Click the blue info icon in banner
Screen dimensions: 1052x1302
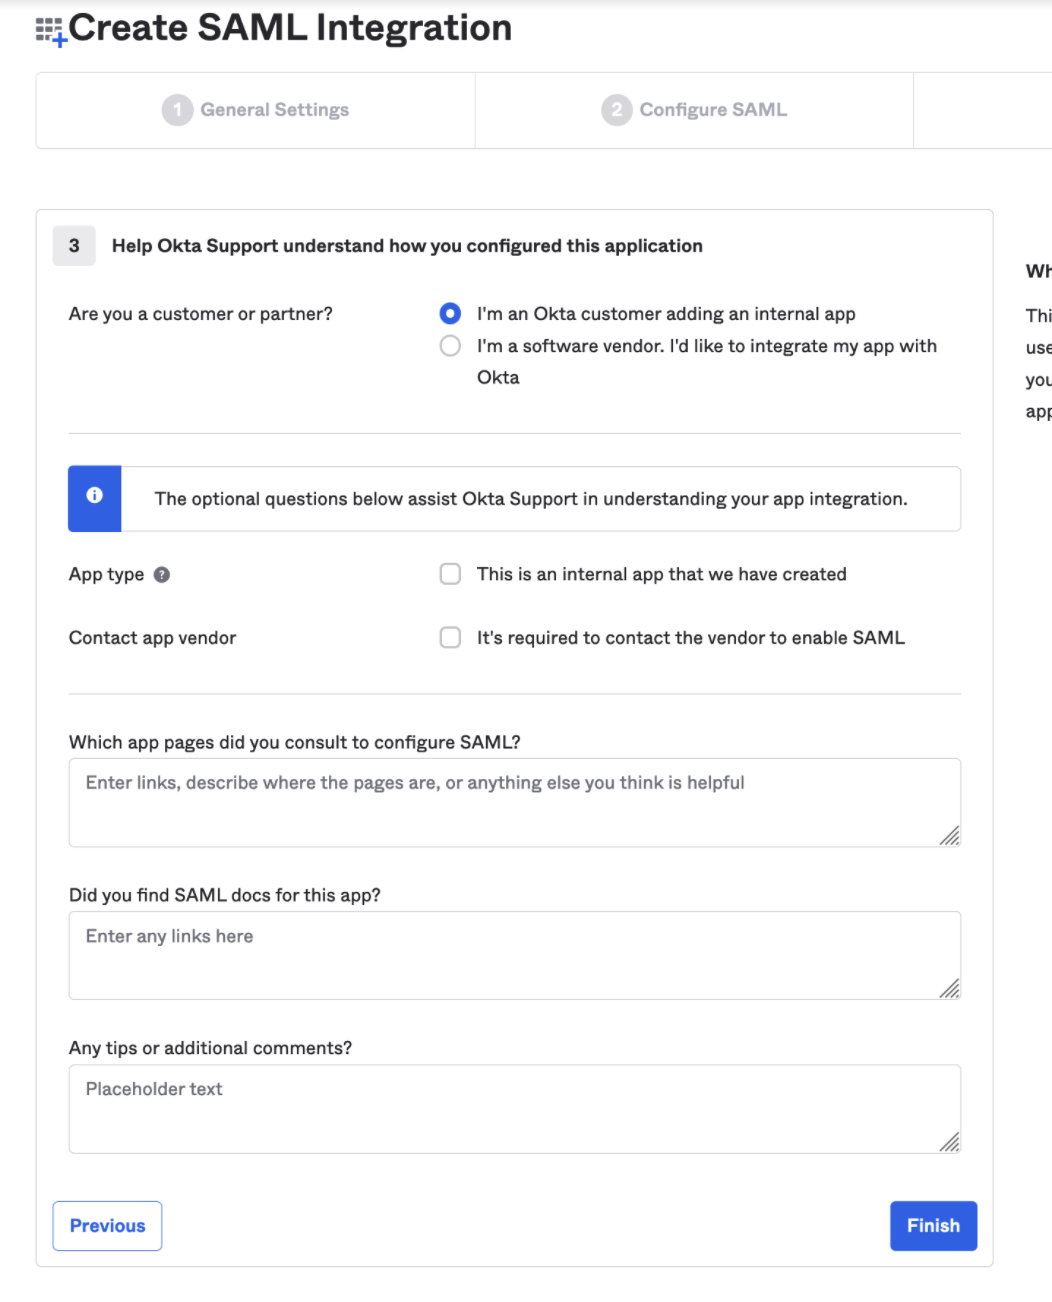tap(95, 496)
